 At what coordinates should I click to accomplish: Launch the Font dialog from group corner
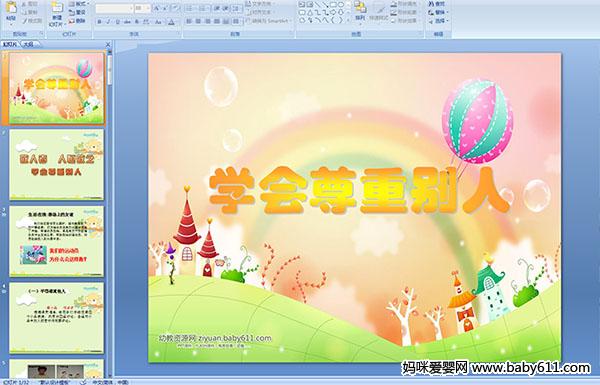(178, 34)
